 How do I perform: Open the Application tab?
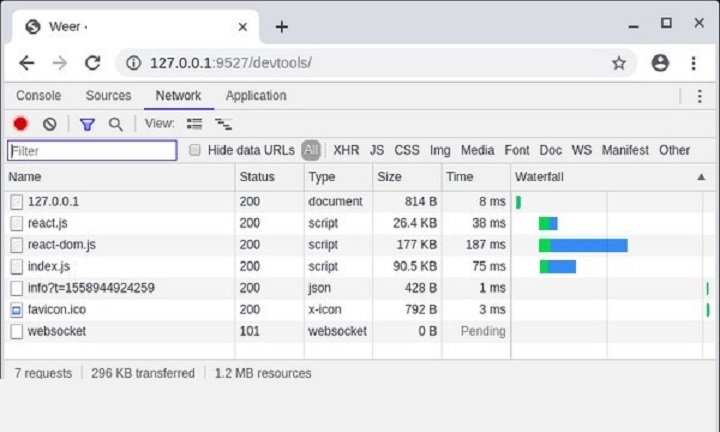[x=256, y=95]
